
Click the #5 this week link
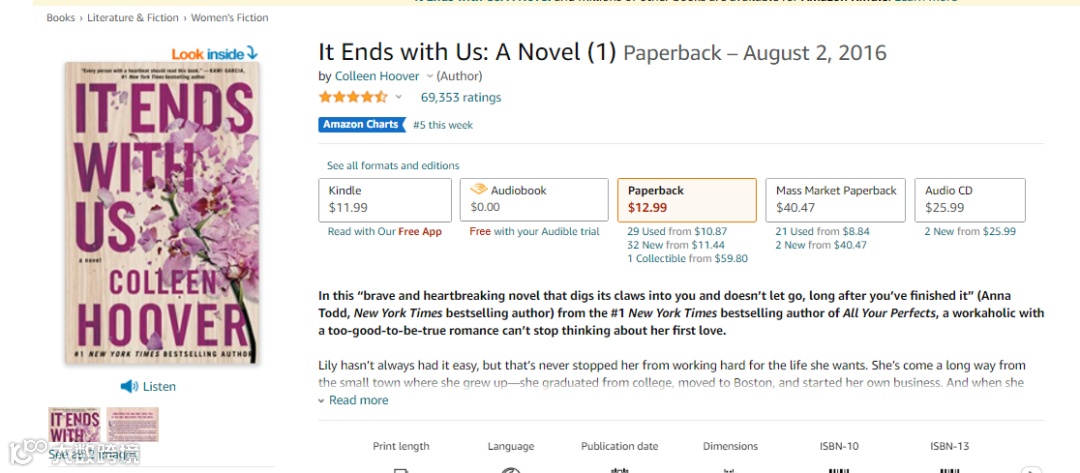click(443, 125)
